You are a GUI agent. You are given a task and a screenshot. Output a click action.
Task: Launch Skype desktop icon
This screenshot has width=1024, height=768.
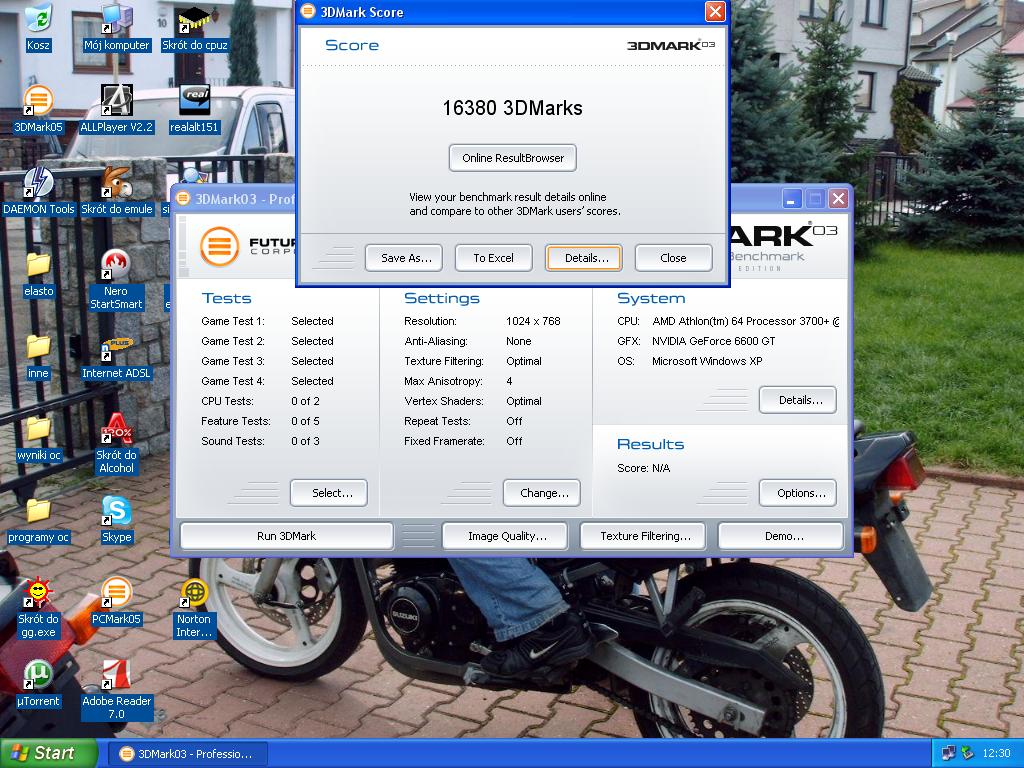tap(117, 520)
